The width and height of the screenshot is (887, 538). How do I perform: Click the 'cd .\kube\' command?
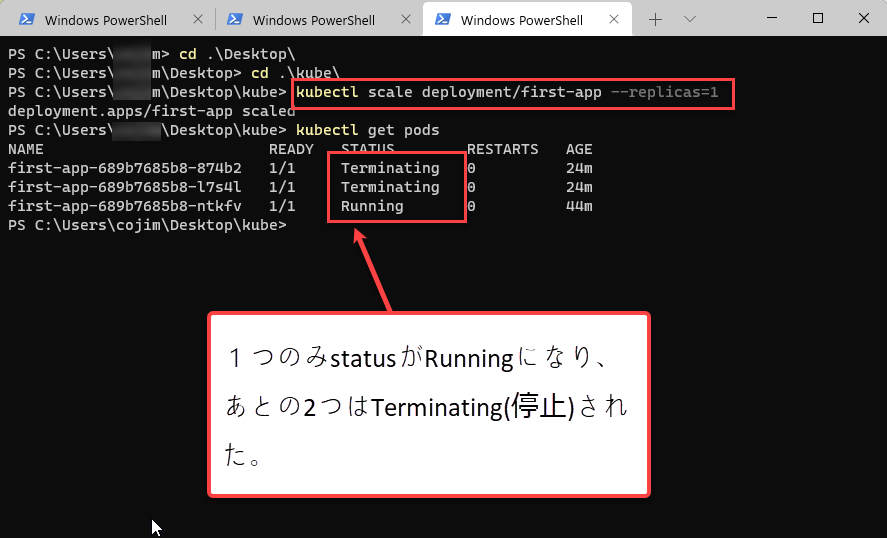pyautogui.click(x=295, y=73)
